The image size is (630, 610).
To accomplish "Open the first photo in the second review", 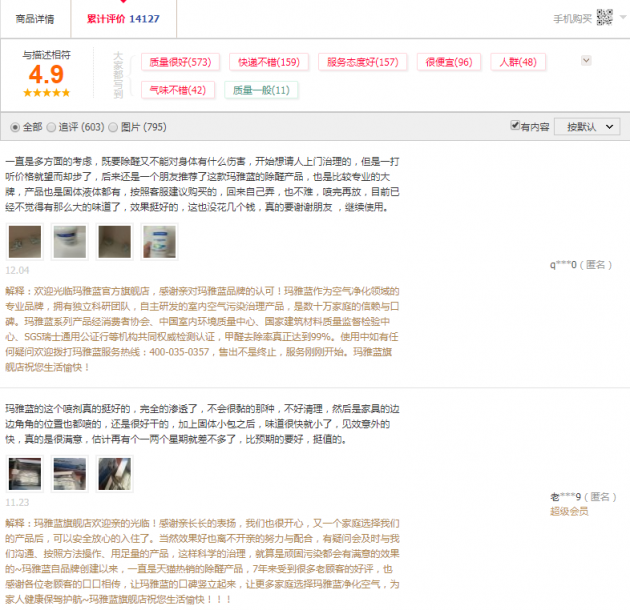I will 23,473.
